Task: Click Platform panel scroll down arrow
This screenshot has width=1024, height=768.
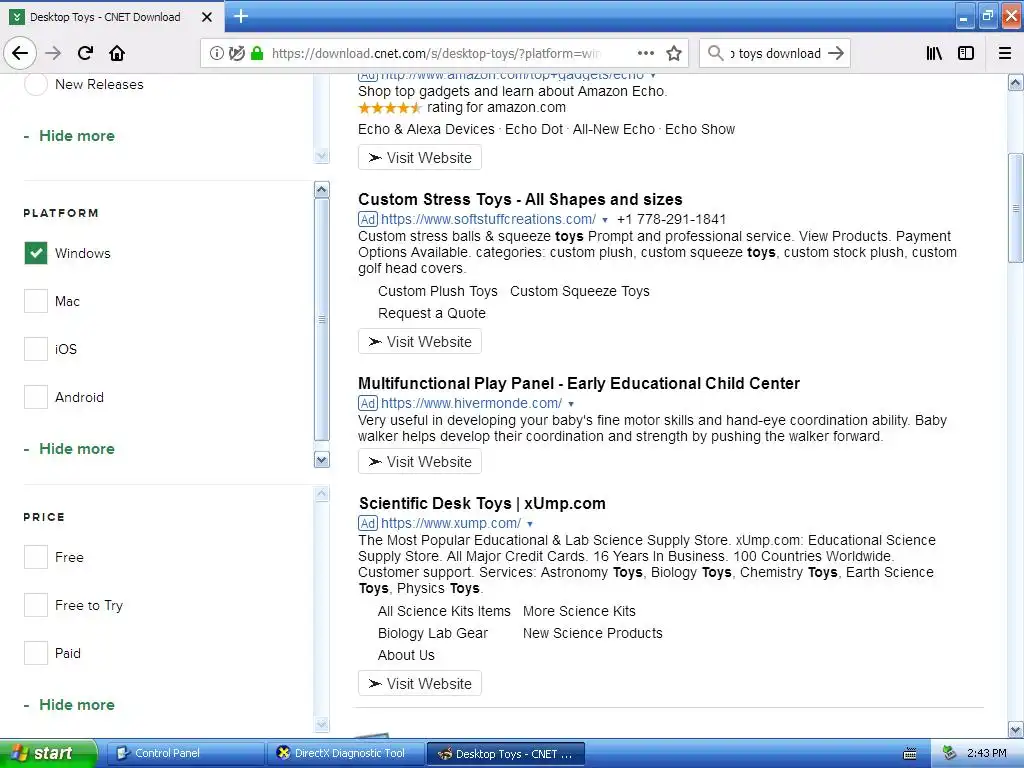Action: 321,460
